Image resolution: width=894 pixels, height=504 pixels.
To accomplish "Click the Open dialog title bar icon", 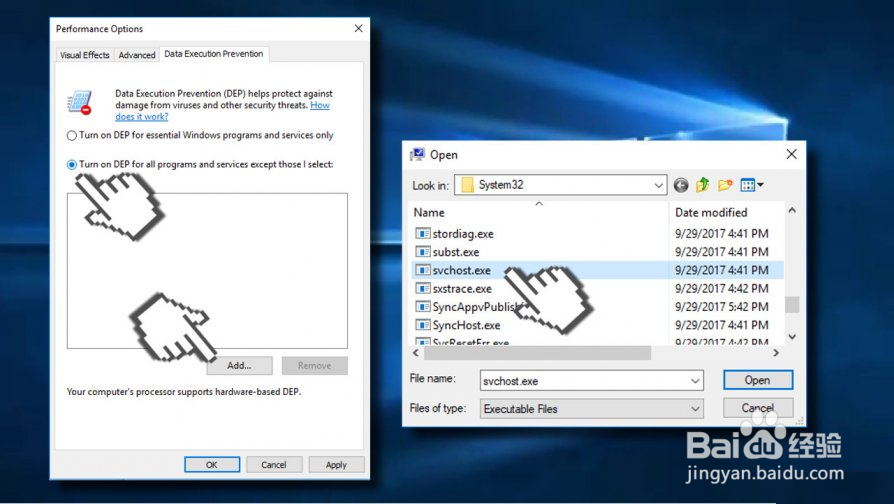I will click(x=417, y=155).
